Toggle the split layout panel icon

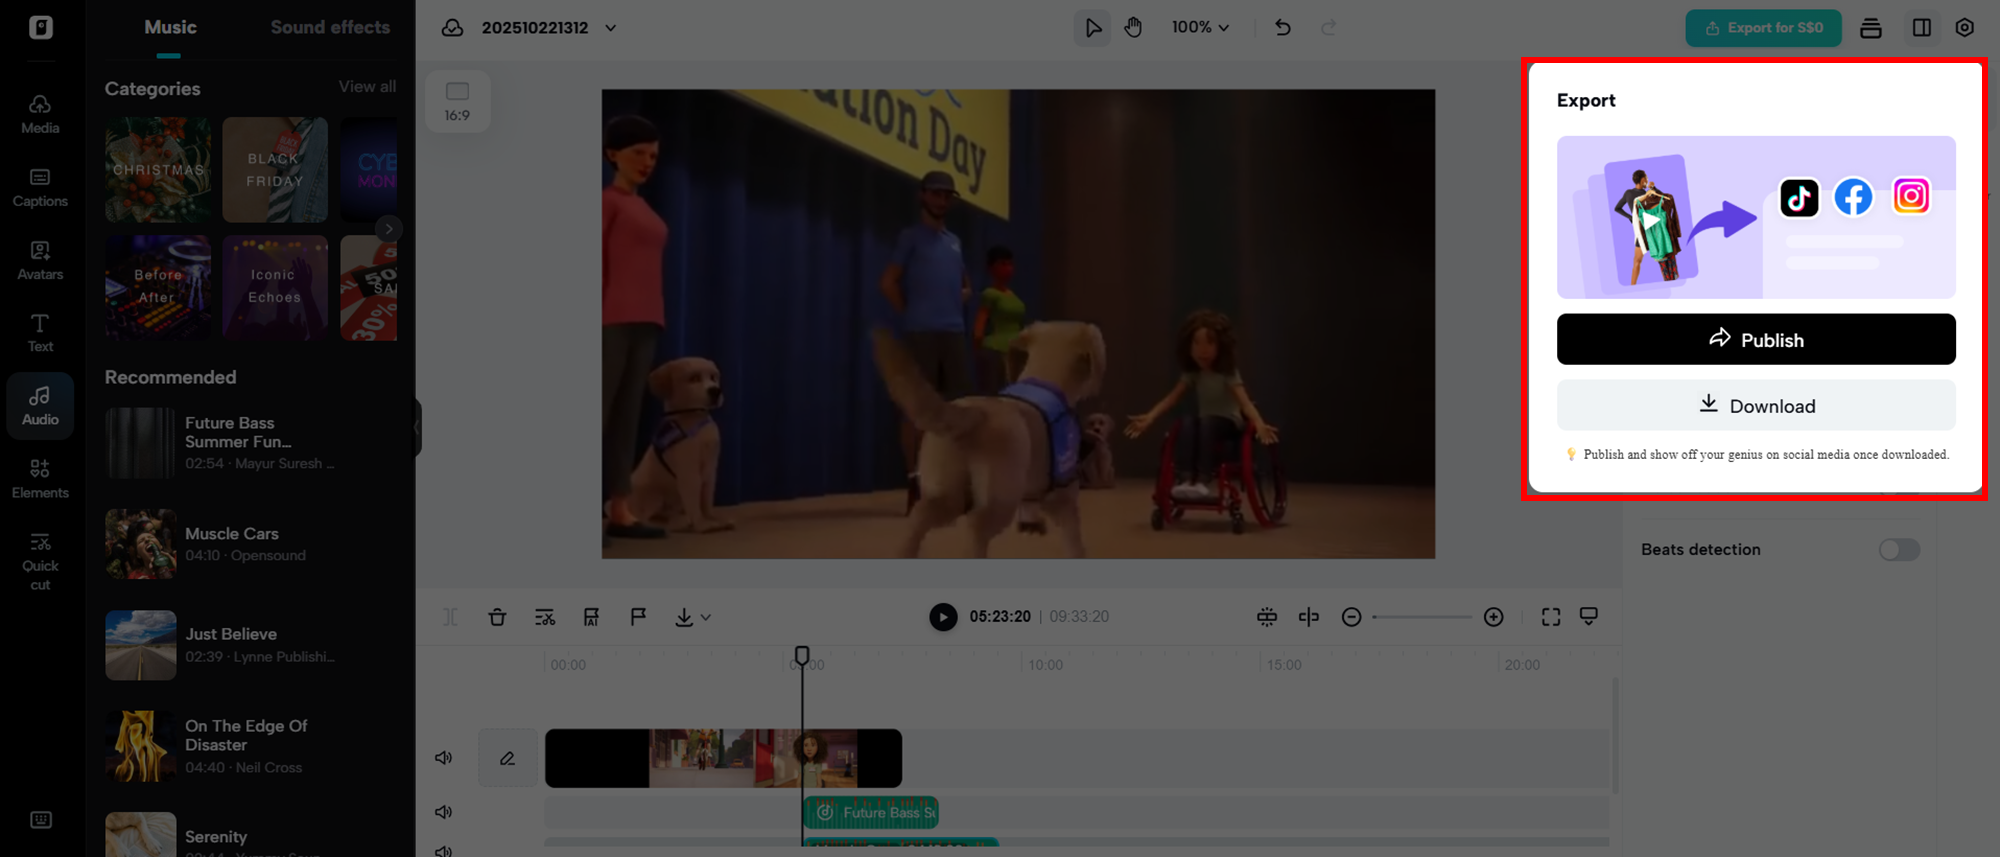(x=1921, y=28)
